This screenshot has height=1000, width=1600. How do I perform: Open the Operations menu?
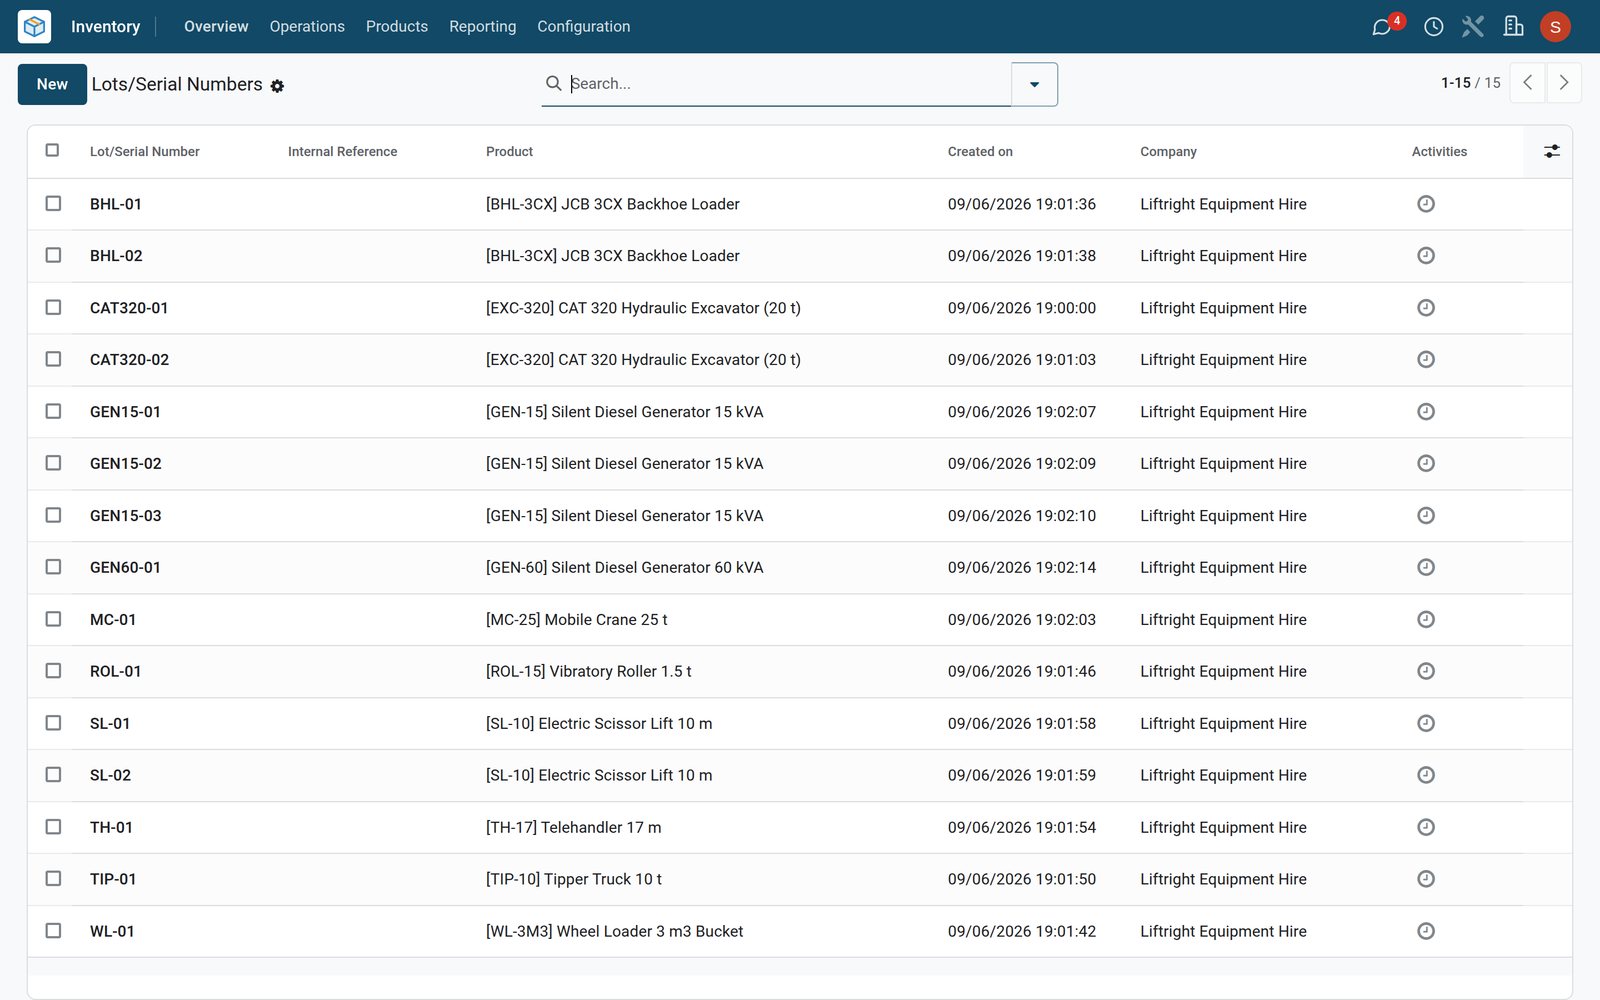[x=307, y=27]
